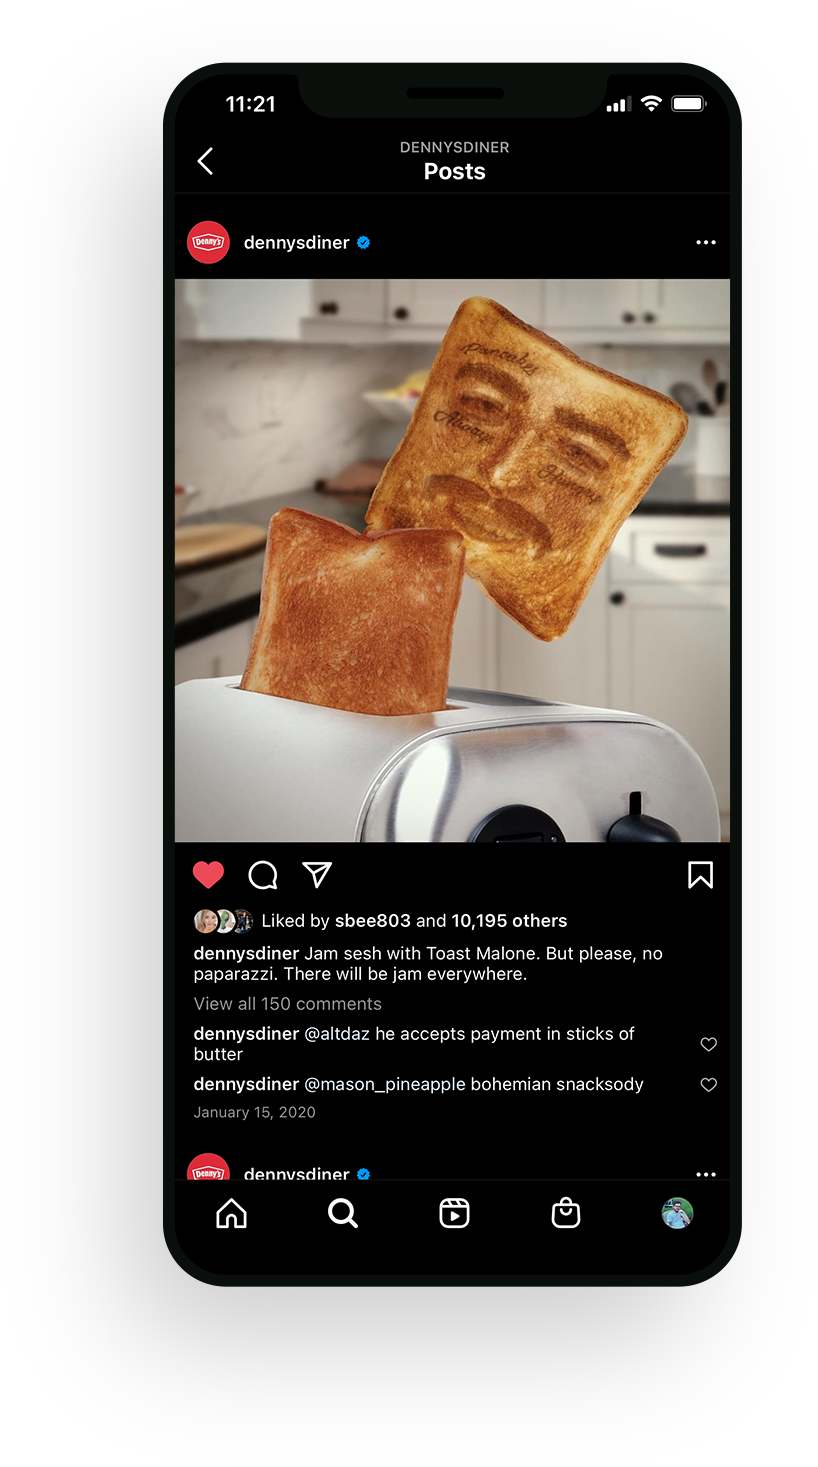This screenshot has height=1467, width=818.
Task: Tap the share paper plane icon
Action: pyautogui.click(x=317, y=874)
